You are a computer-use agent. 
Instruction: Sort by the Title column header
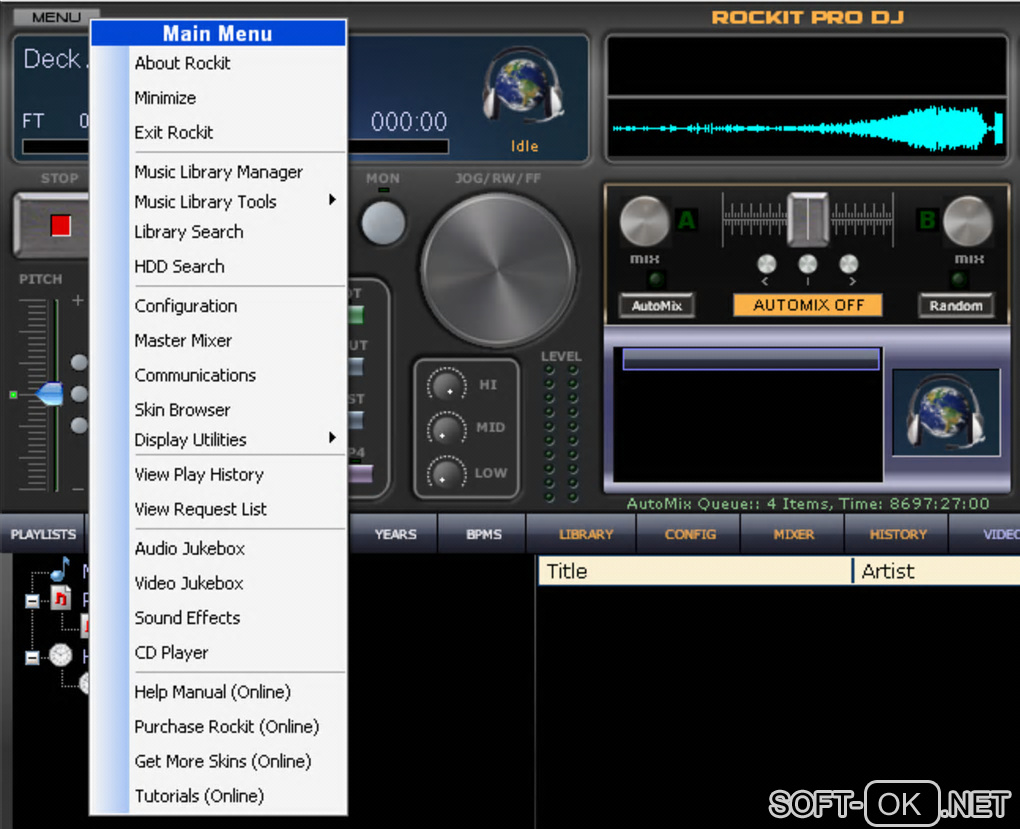click(x=695, y=571)
